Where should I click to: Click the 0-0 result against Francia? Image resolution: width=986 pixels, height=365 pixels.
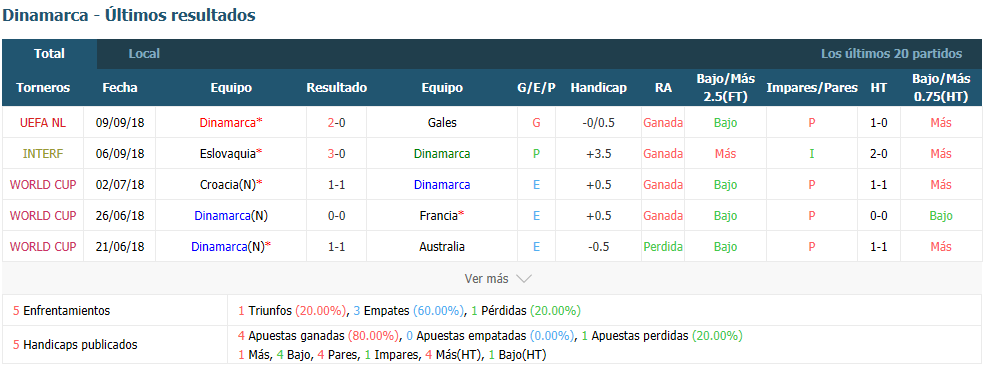click(x=336, y=215)
